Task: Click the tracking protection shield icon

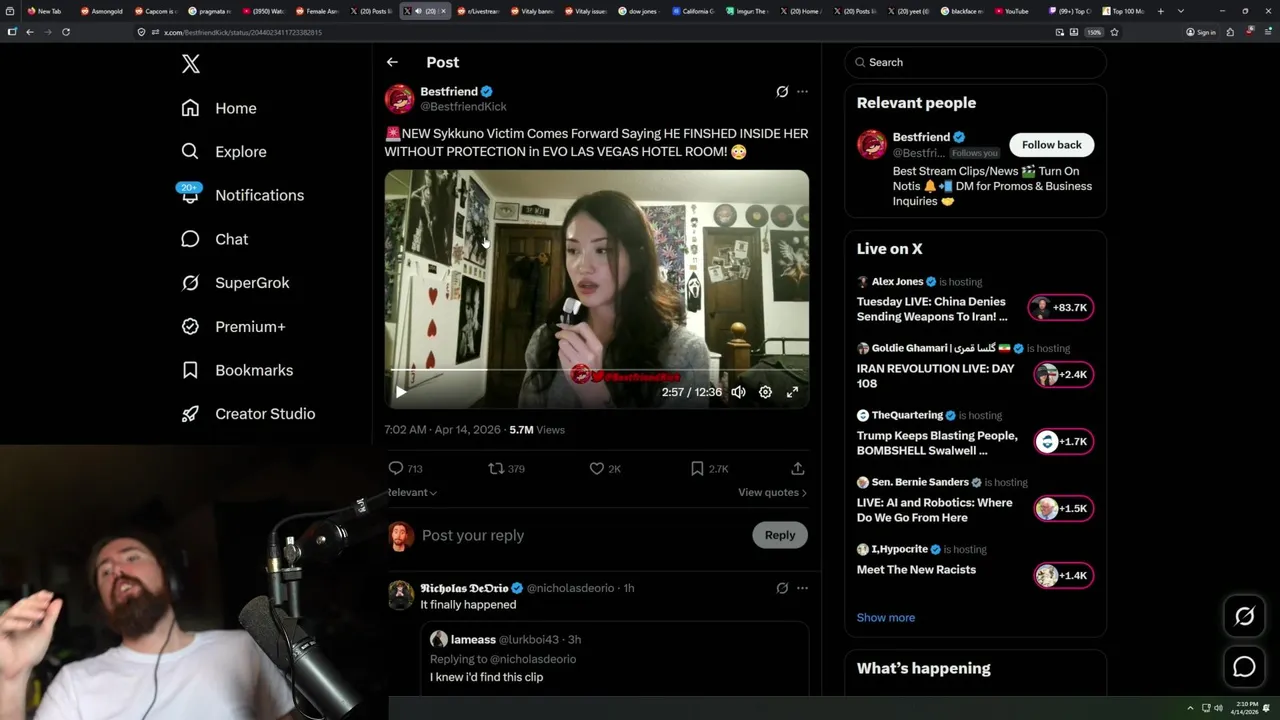Action: [x=142, y=32]
